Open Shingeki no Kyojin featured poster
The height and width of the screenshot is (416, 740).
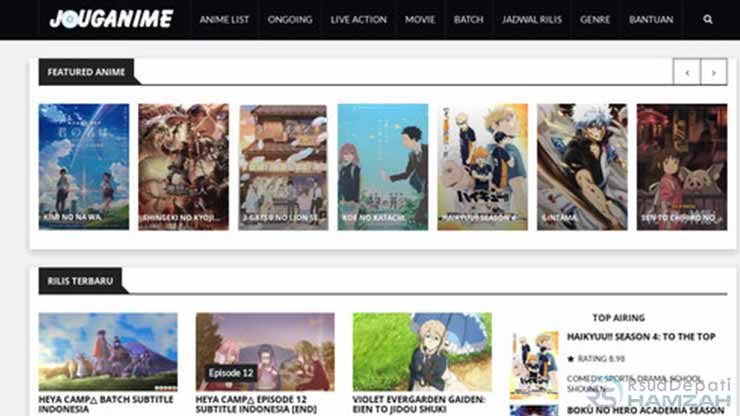183,167
